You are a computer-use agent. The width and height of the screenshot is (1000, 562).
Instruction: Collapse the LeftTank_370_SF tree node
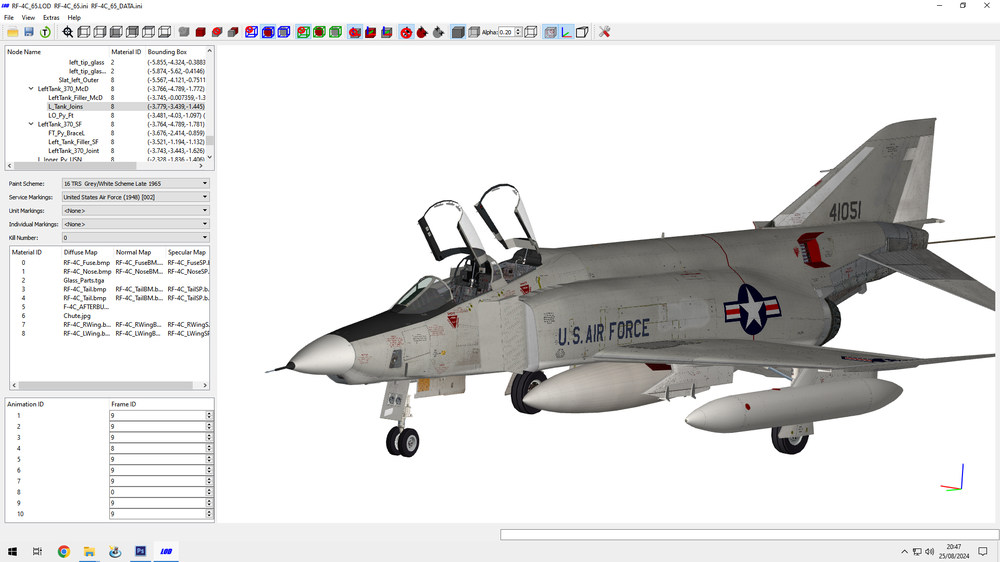tap(31, 124)
